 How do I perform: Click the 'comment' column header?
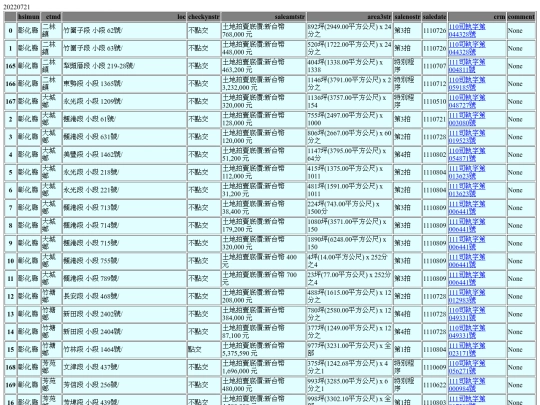point(521,17)
